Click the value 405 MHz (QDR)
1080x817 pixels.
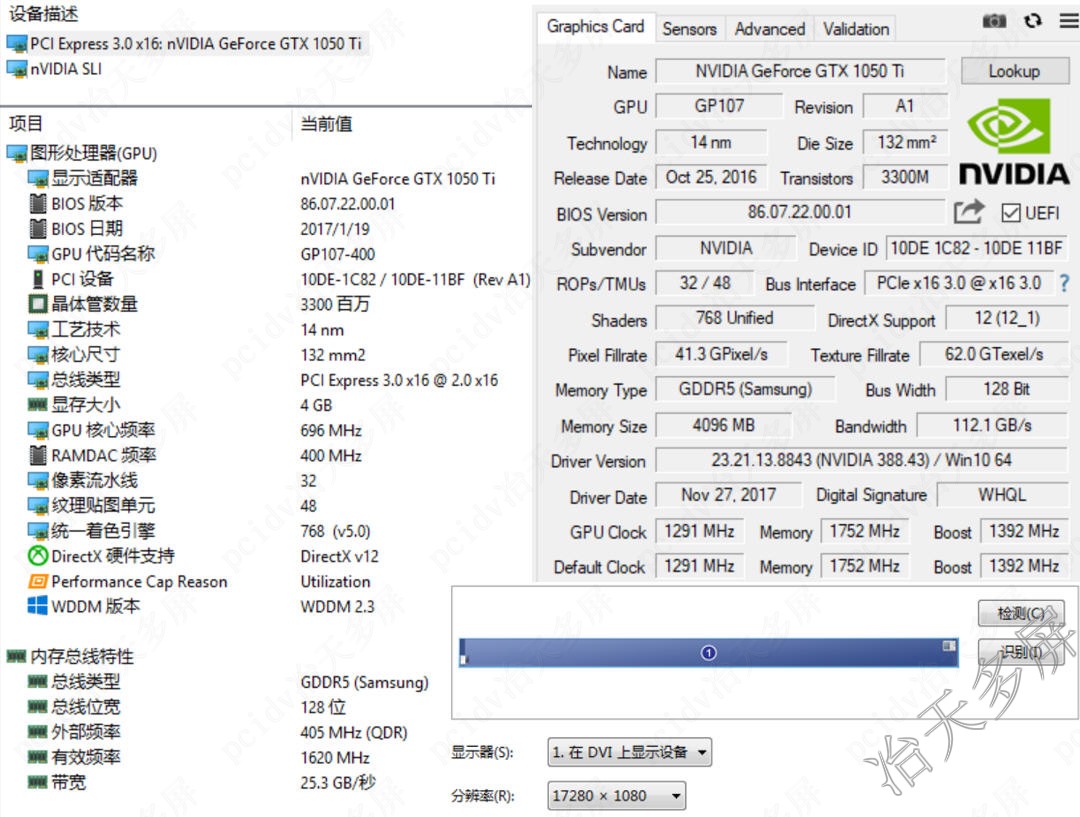[x=353, y=732]
